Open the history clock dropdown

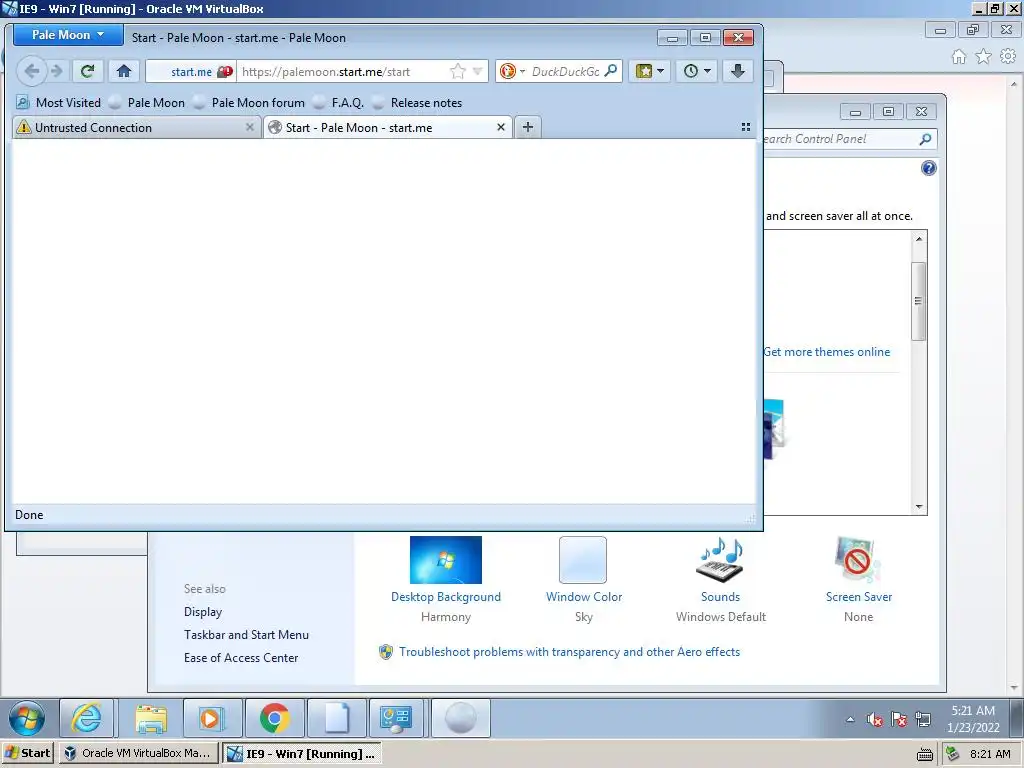(697, 71)
